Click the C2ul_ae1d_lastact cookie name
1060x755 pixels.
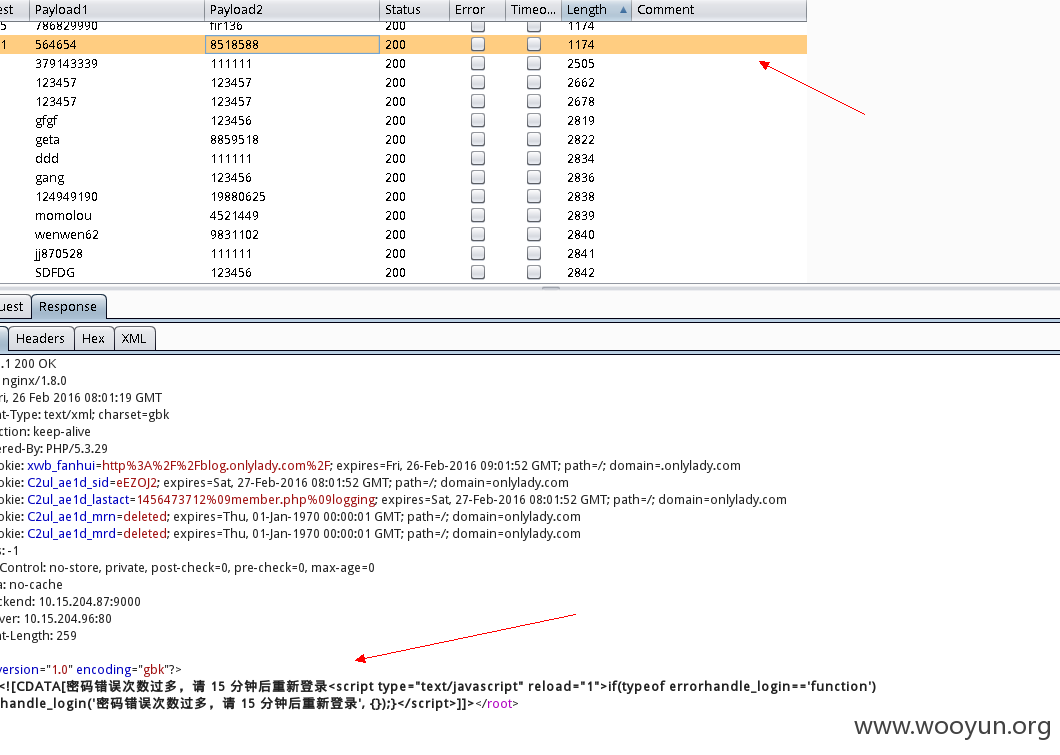[78, 500]
